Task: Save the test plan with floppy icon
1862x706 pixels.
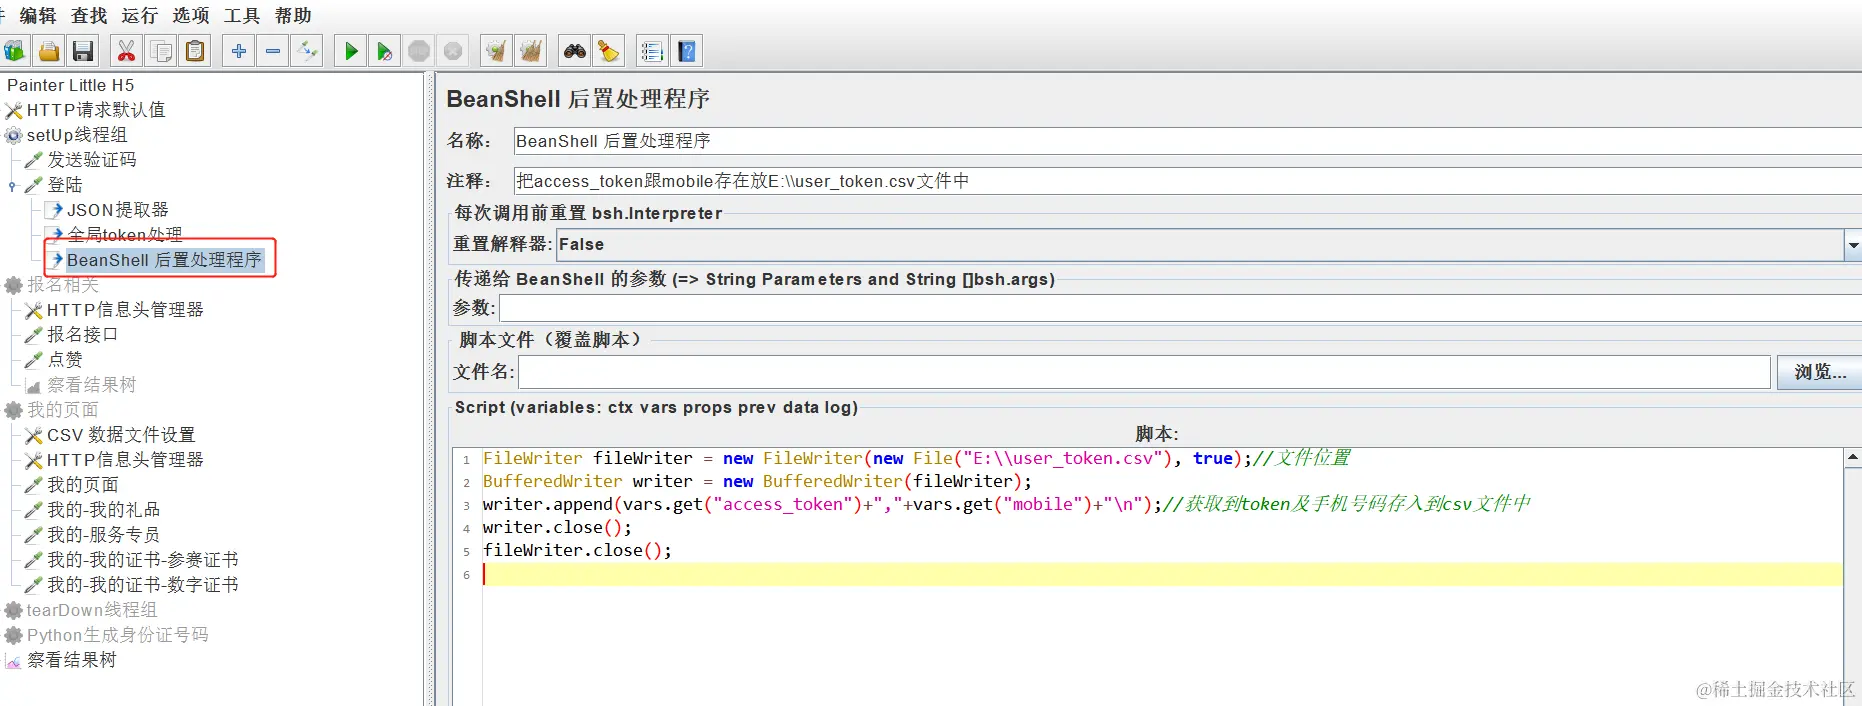Action: point(83,51)
